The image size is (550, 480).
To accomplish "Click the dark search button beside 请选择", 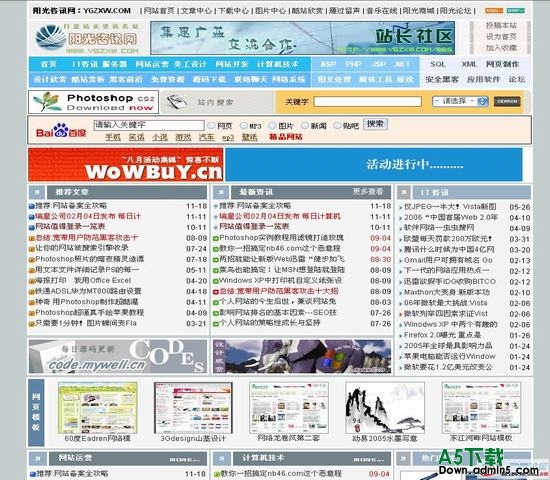I will point(507,101).
